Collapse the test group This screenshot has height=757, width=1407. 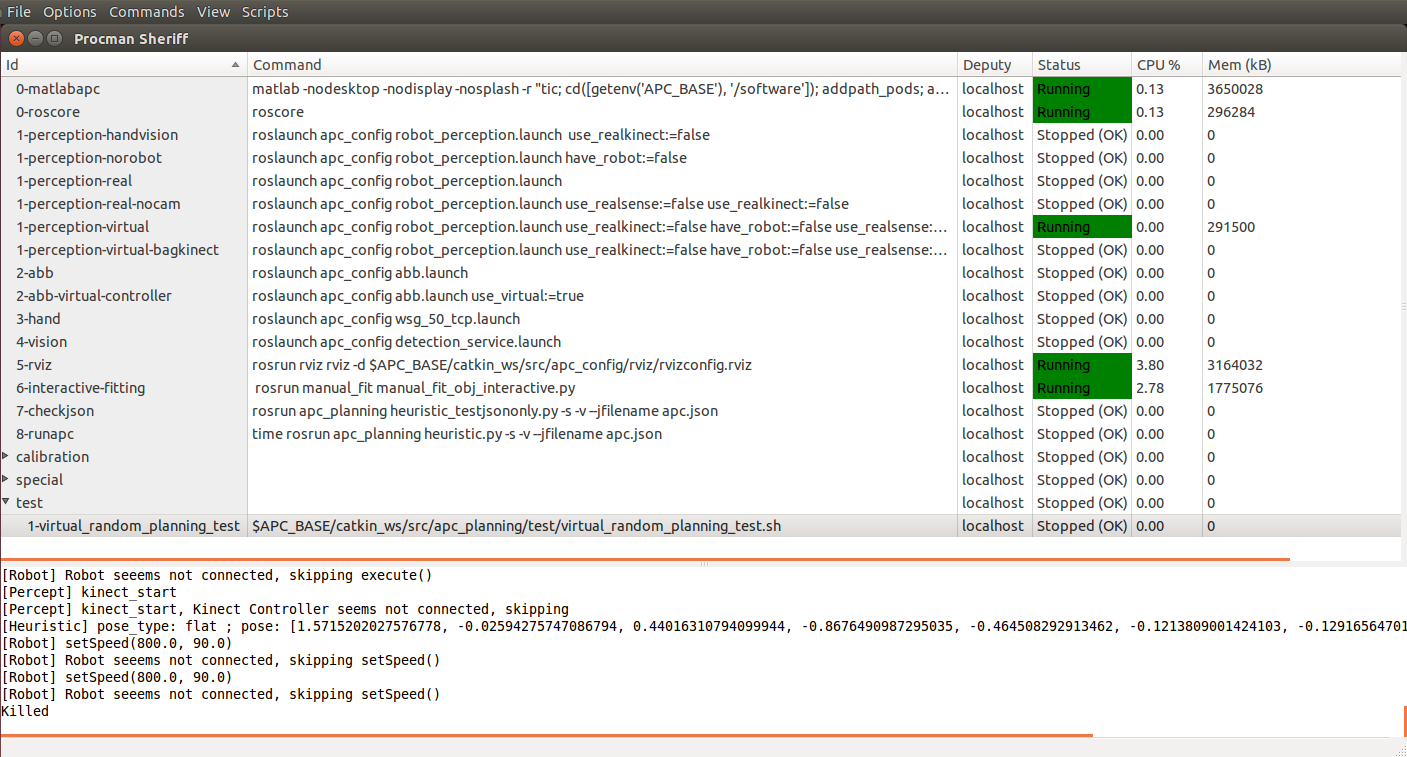point(6,503)
